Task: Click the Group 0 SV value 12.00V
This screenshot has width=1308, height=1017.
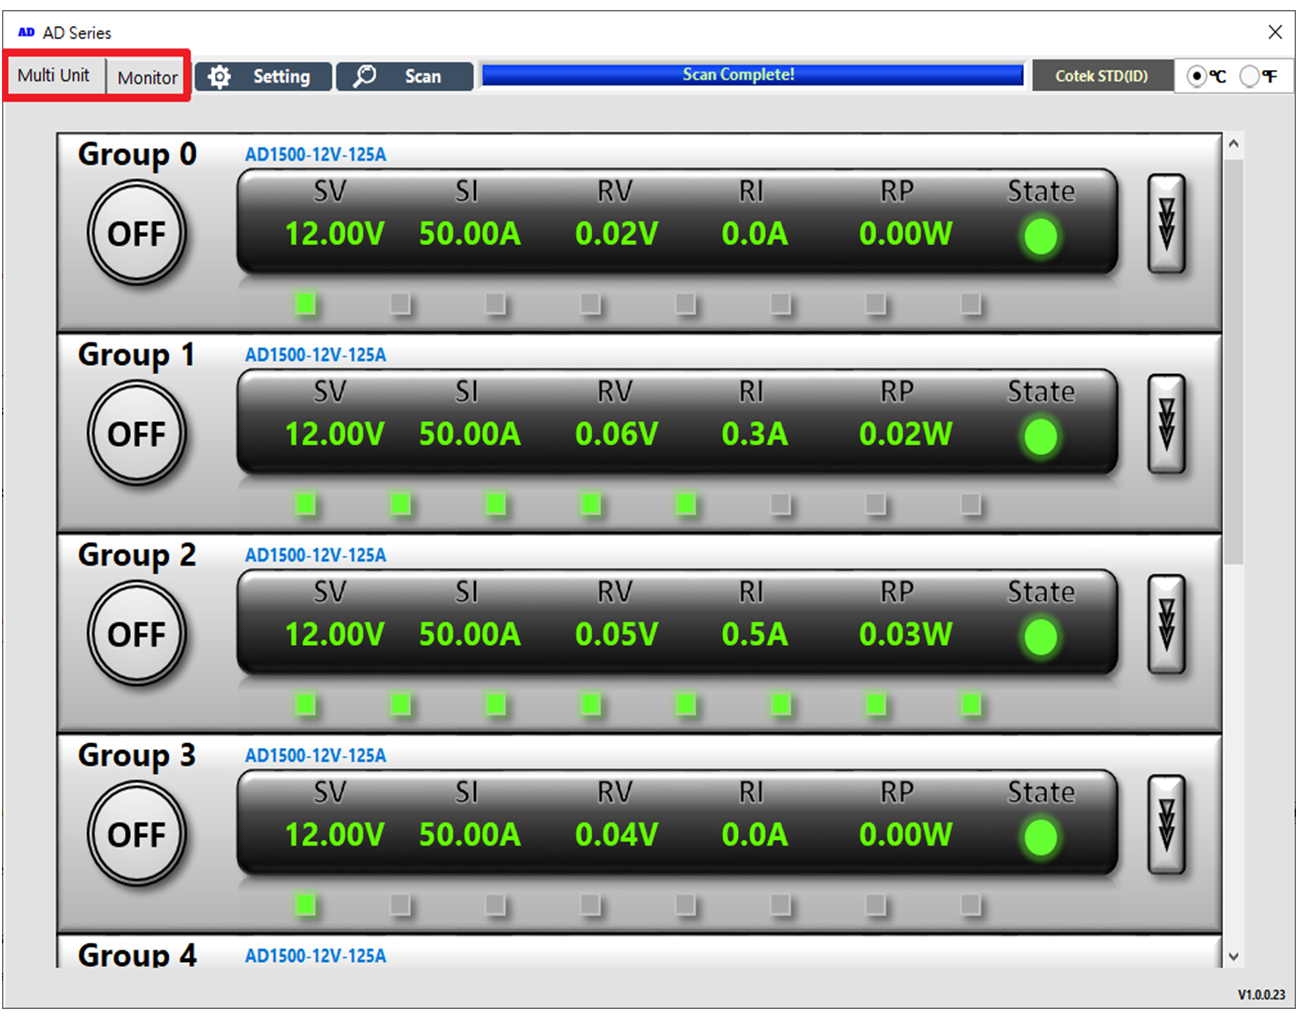Action: [x=334, y=234]
